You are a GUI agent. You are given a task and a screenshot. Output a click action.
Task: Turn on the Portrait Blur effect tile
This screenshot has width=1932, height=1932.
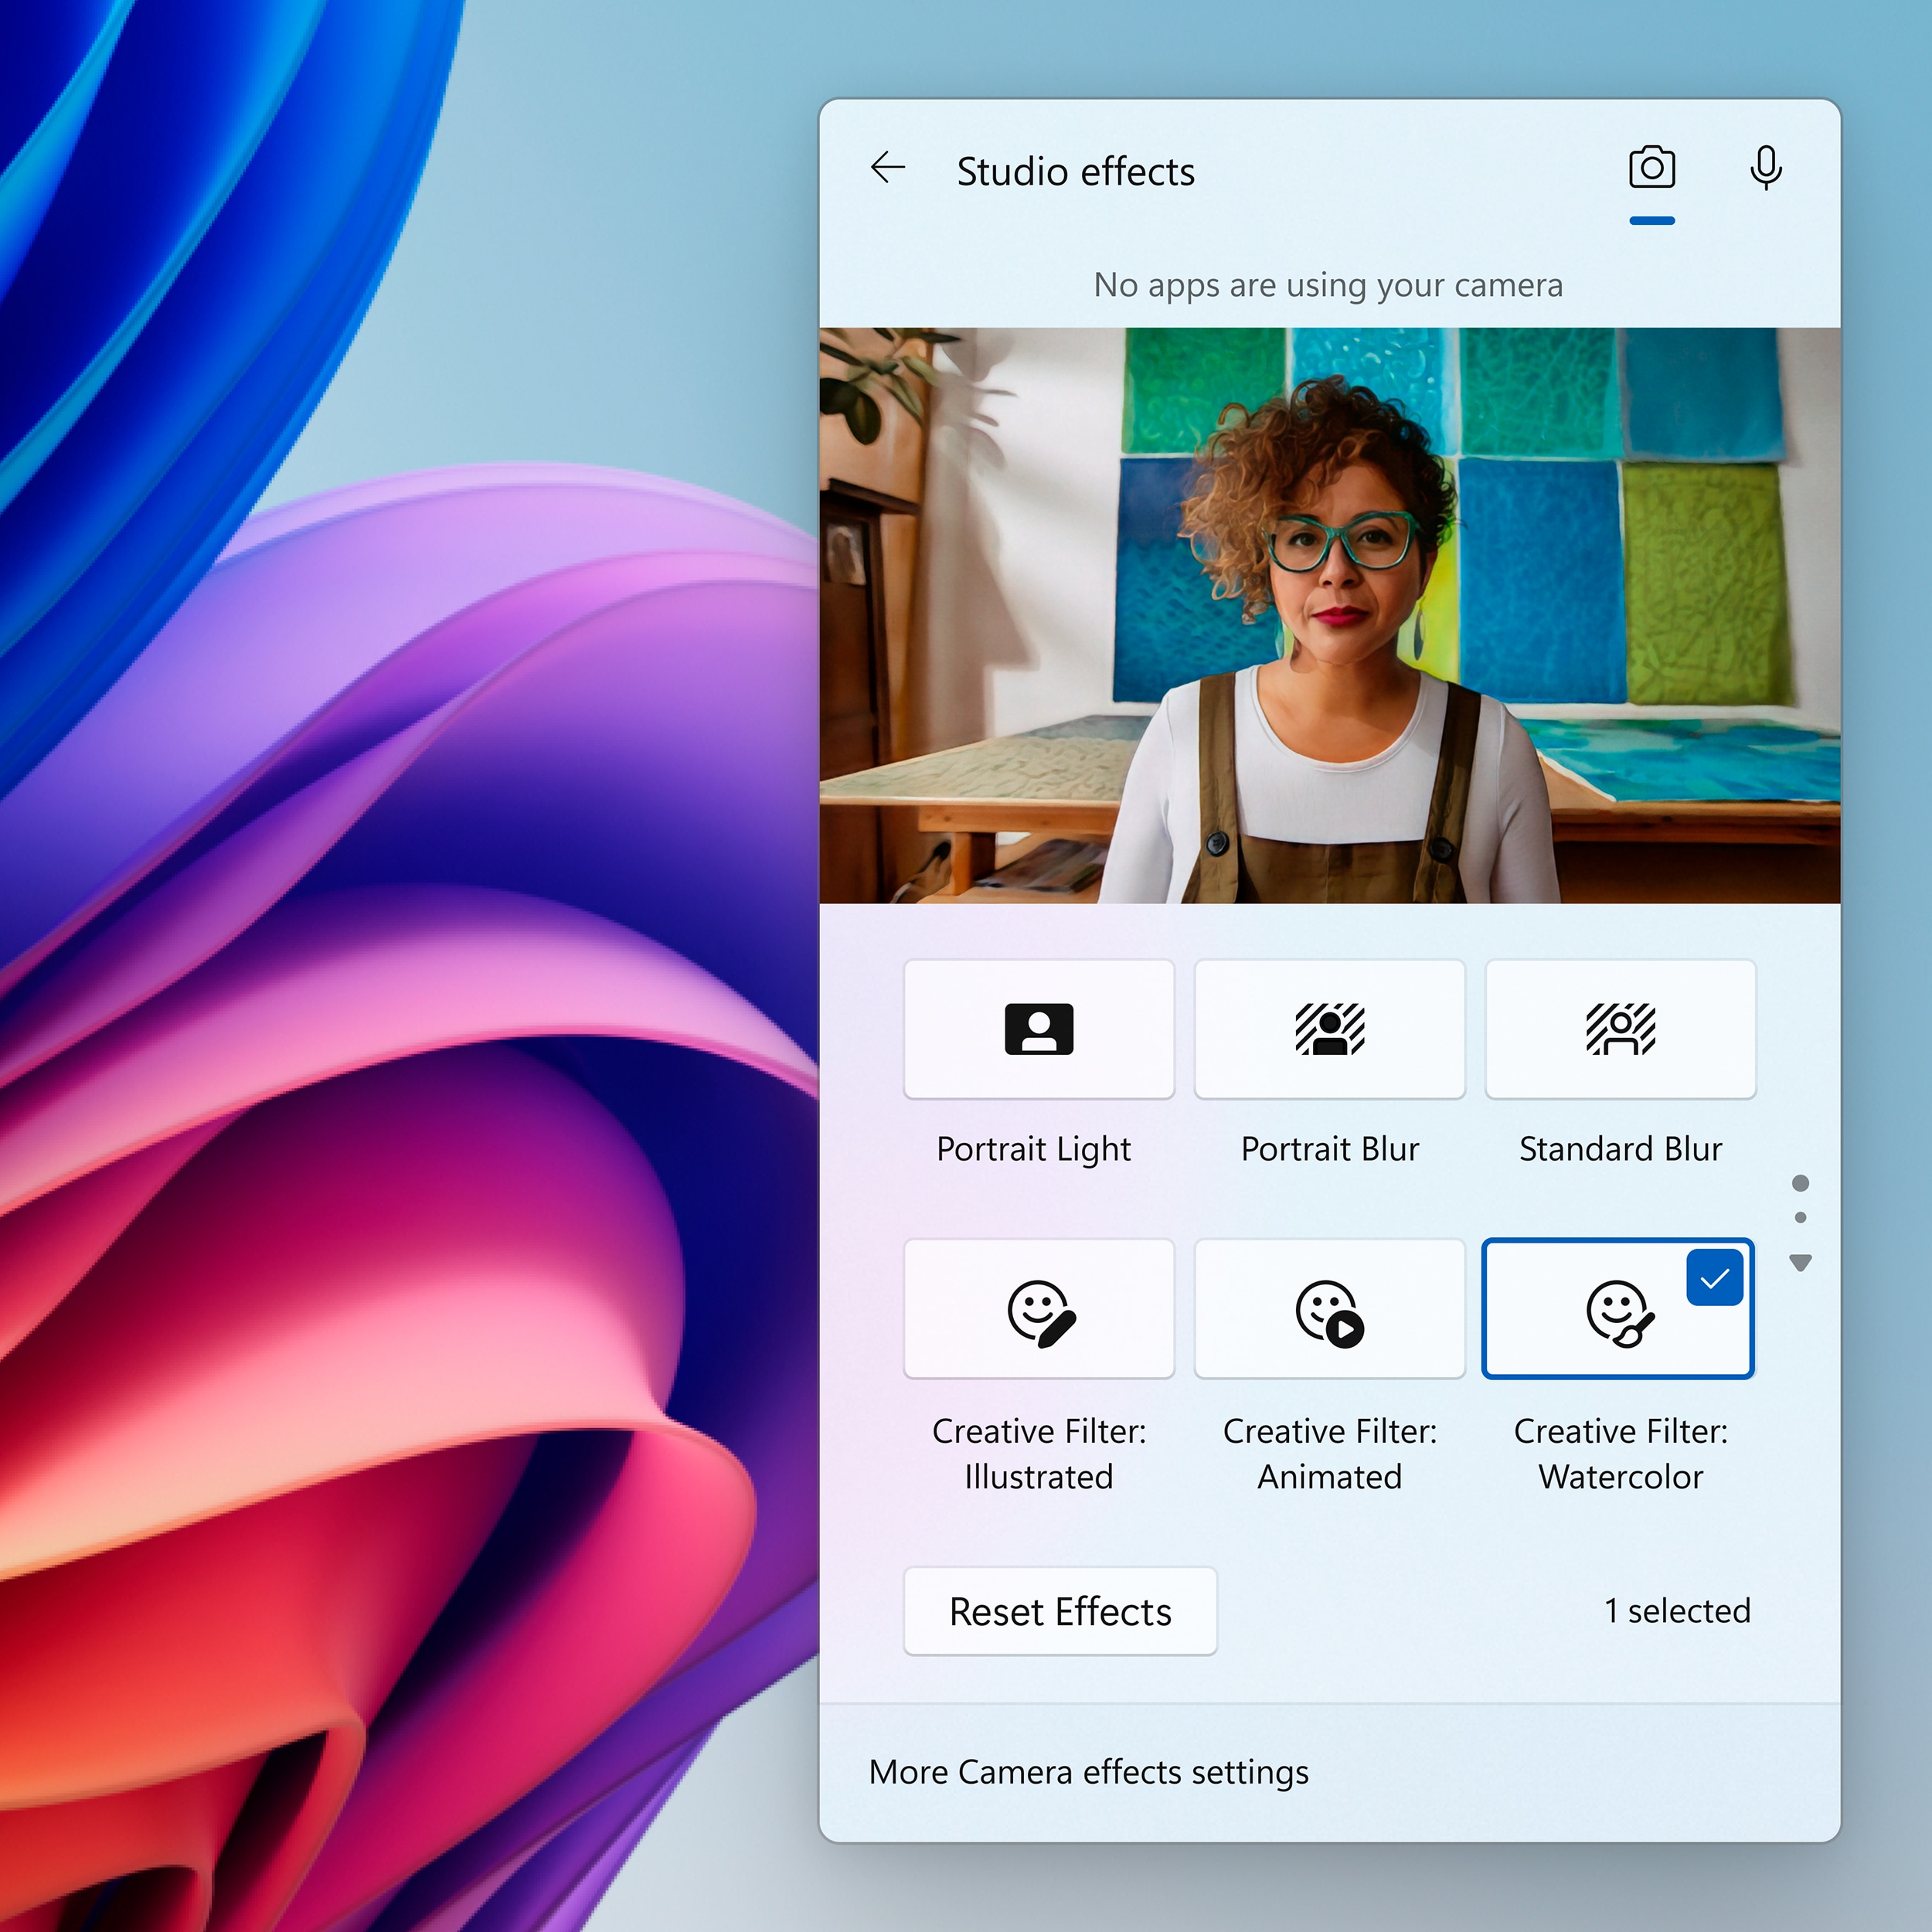[x=1329, y=1029]
